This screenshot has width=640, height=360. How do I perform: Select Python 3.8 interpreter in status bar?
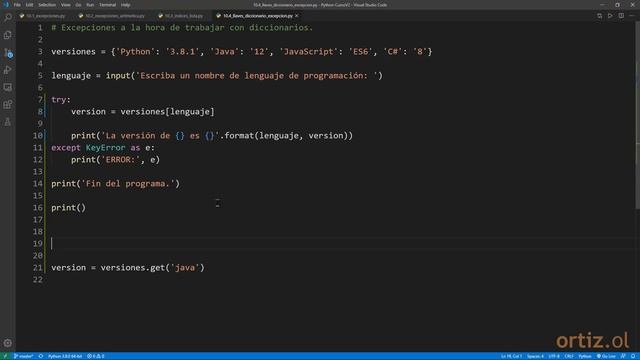(65, 356)
